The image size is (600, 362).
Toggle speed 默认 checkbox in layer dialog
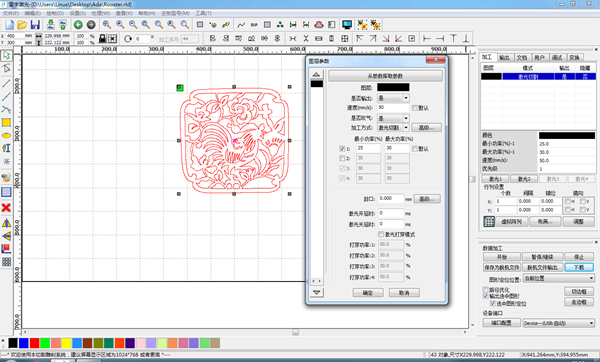click(x=415, y=108)
